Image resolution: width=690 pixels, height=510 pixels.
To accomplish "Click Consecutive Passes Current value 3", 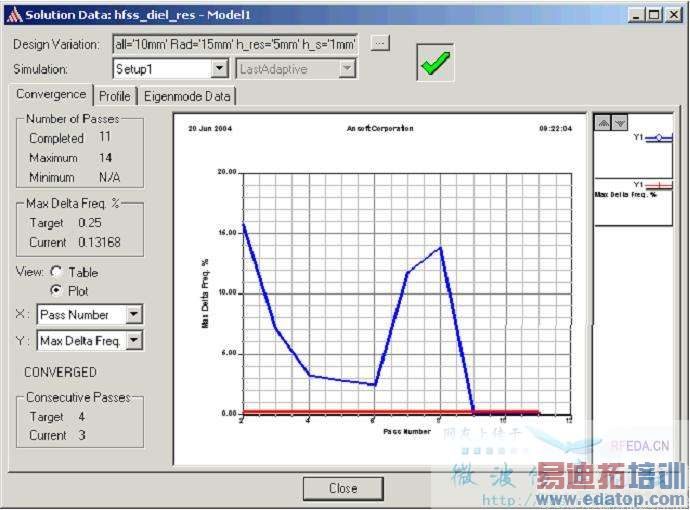I will pos(82,435).
